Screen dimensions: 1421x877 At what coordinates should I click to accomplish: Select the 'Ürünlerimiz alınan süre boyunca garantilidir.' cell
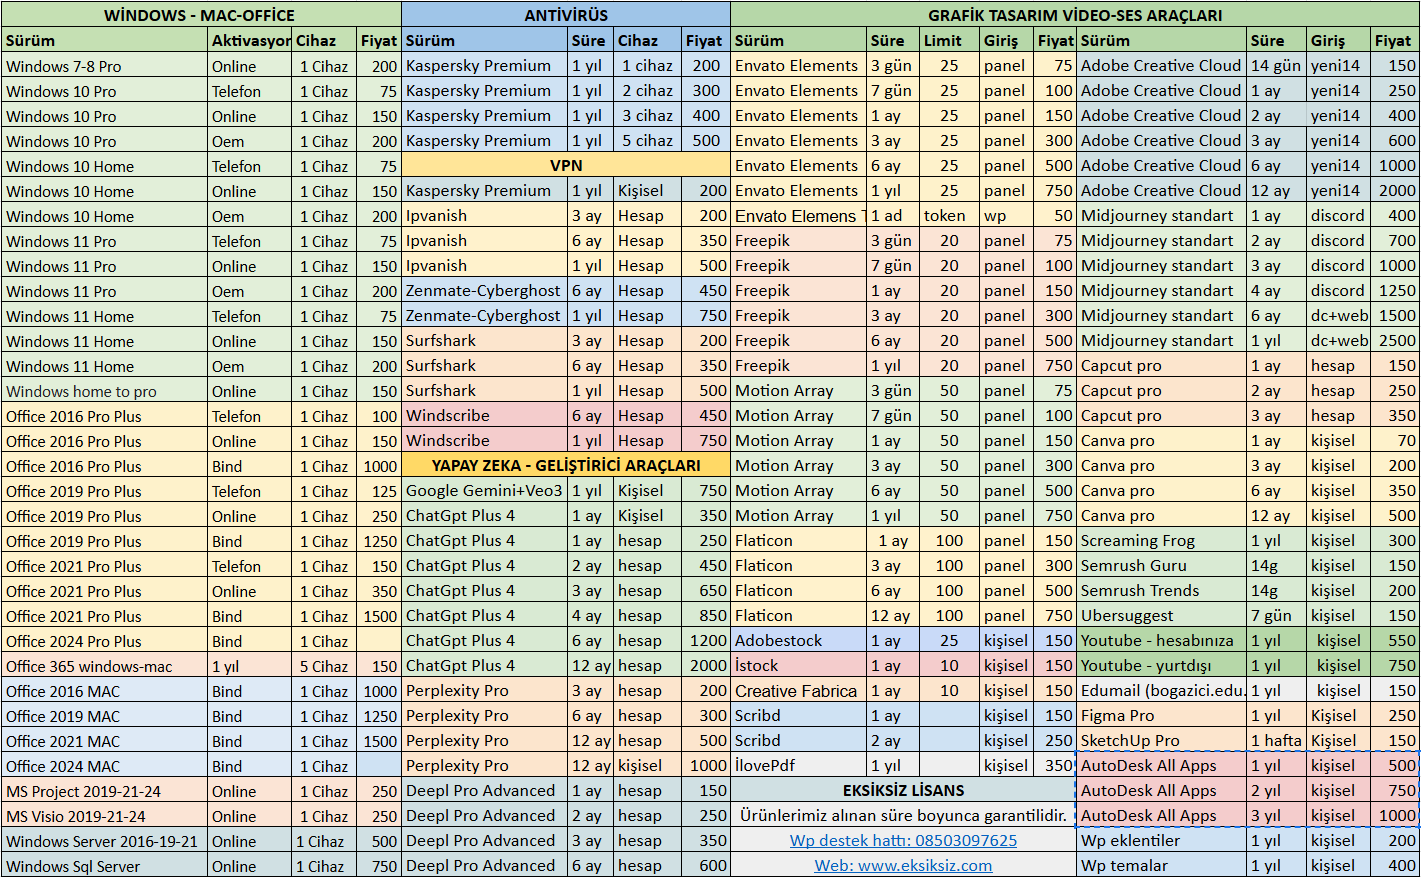[903, 815]
